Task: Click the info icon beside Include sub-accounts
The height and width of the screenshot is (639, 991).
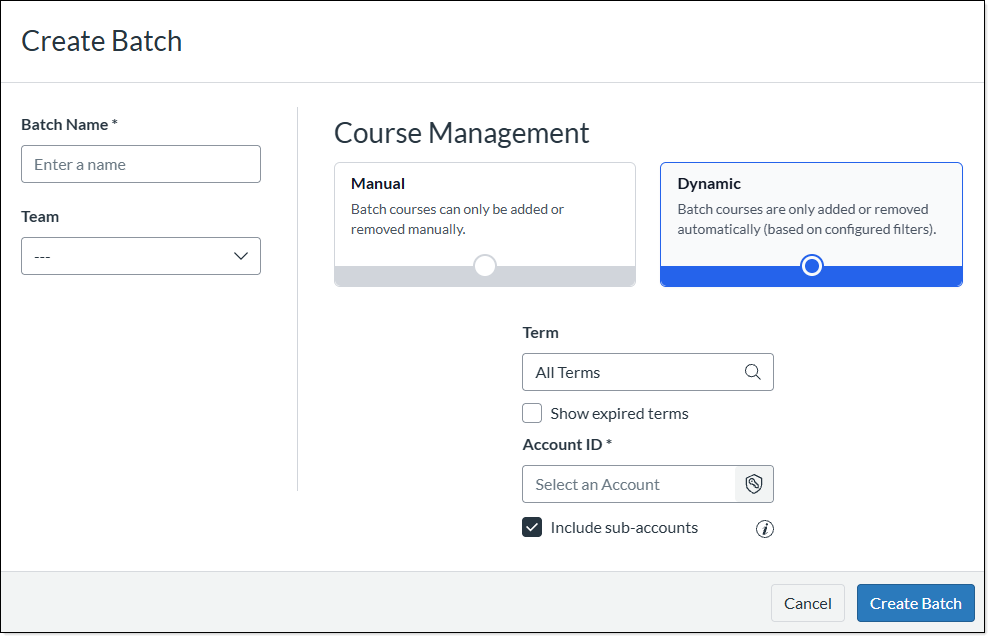Action: tap(765, 529)
